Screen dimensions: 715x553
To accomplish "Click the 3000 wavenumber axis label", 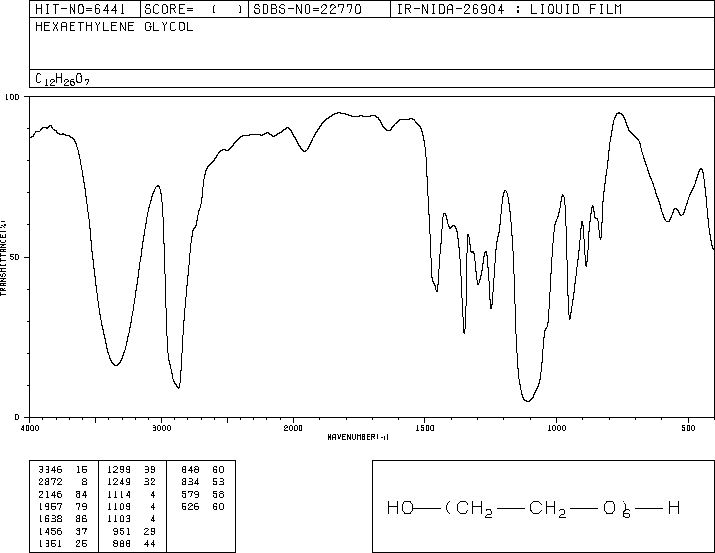I will pyautogui.click(x=161, y=428).
